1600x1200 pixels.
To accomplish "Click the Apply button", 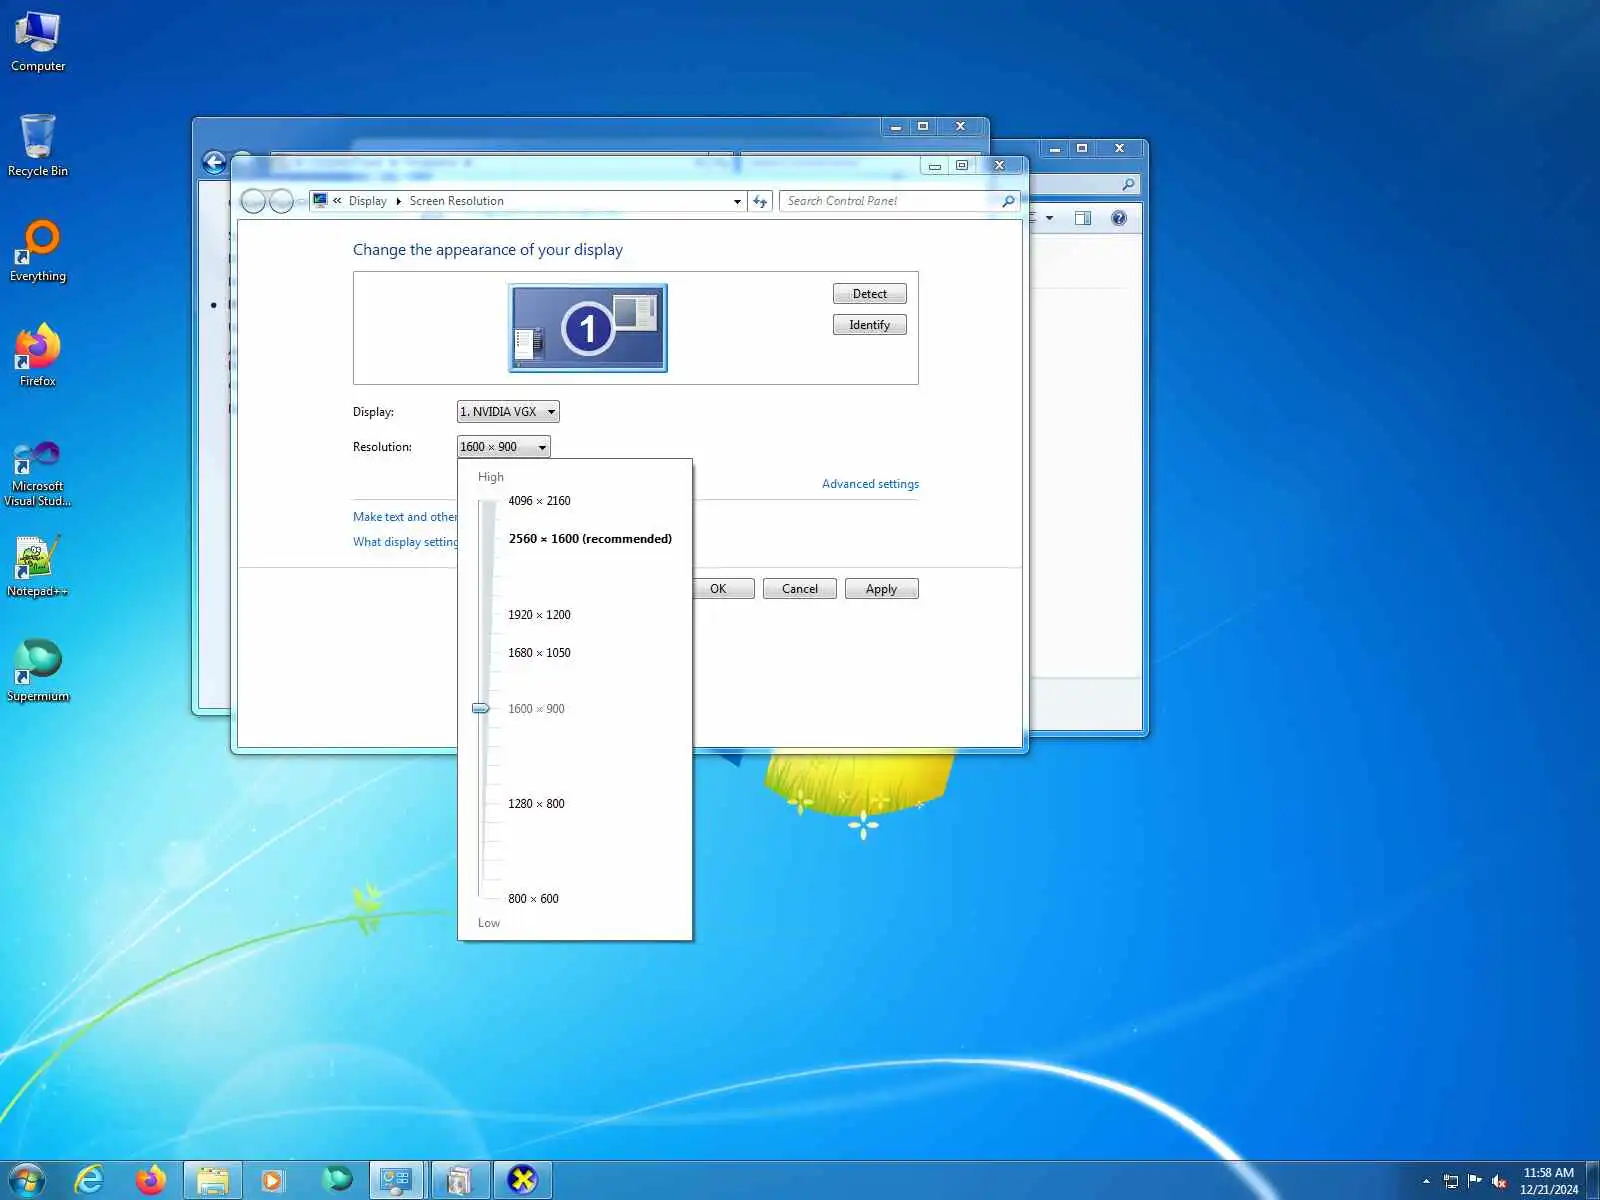I will [x=882, y=589].
